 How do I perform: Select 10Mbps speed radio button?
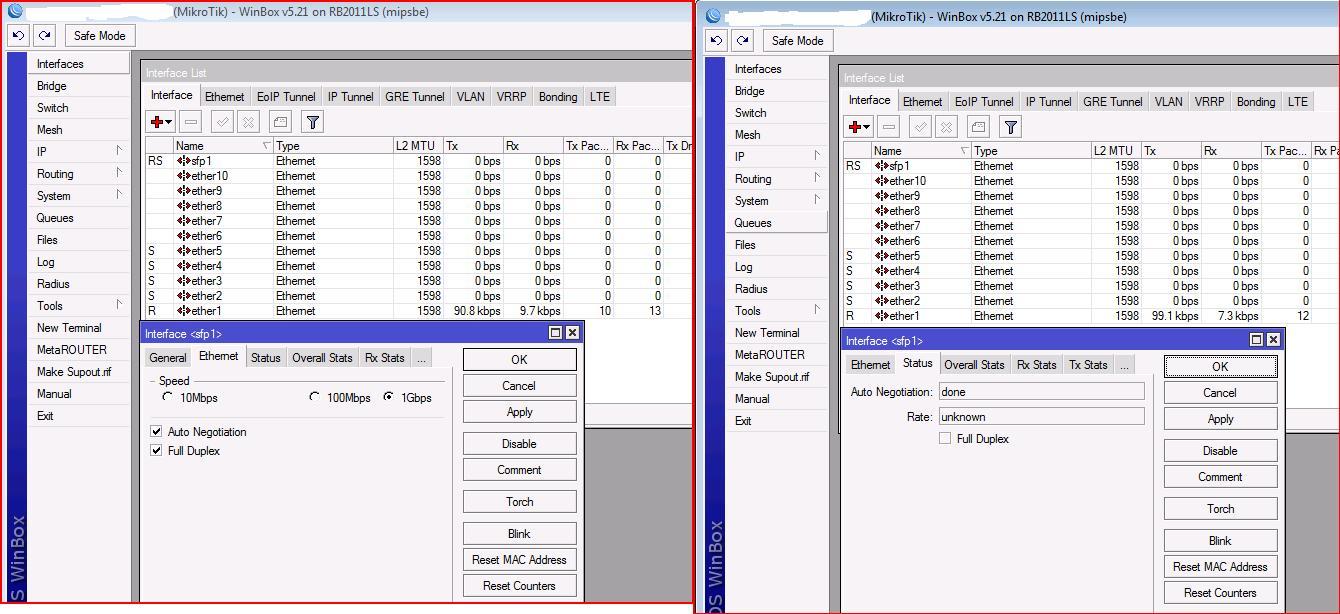click(167, 397)
